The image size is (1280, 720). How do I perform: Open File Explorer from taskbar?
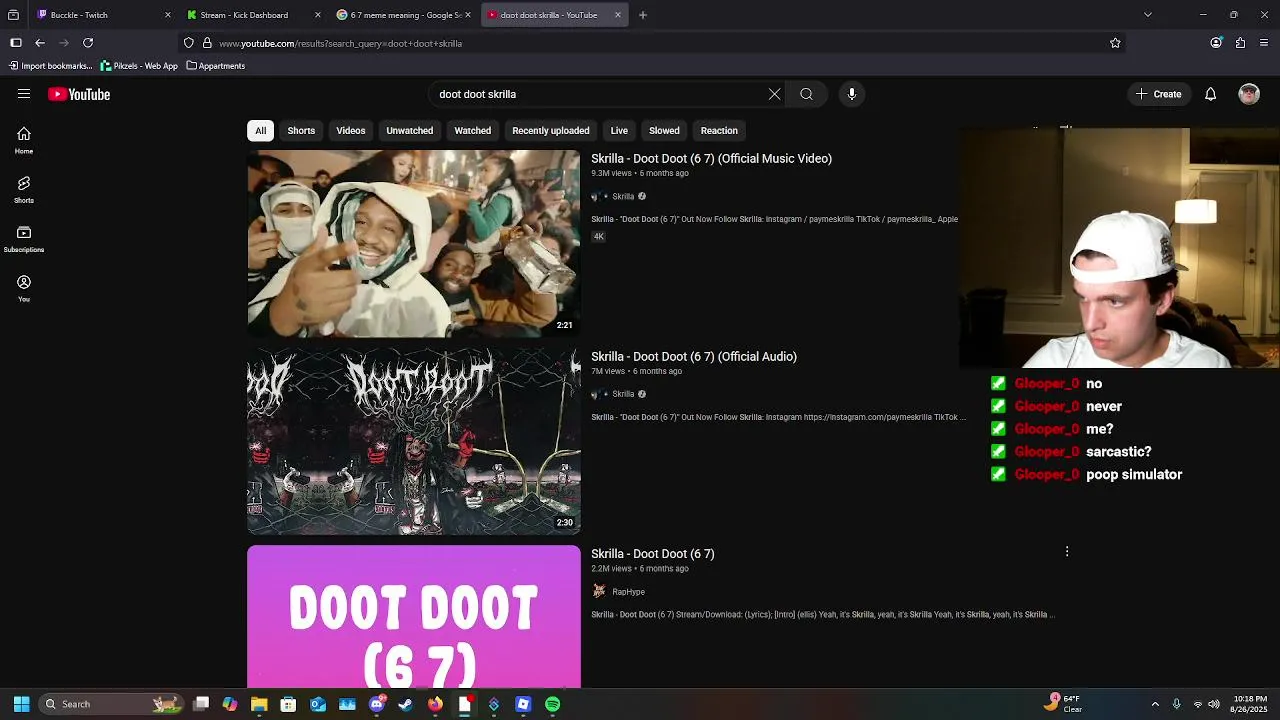click(259, 704)
